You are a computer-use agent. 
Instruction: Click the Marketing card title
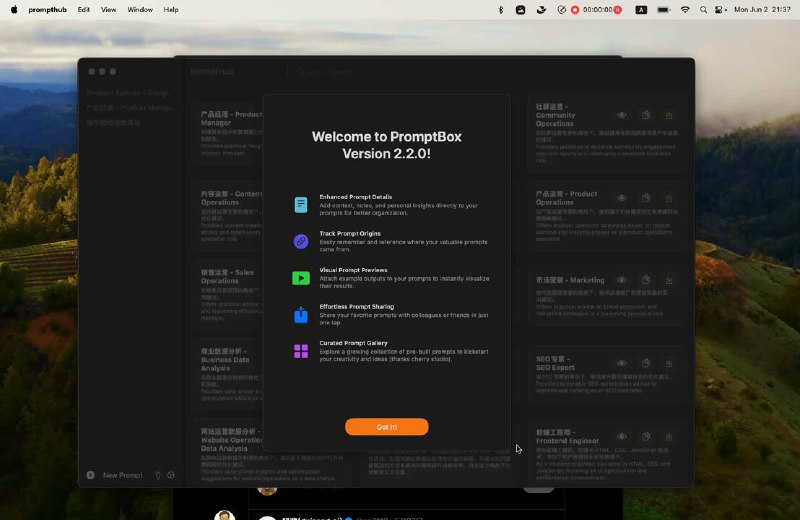(x=570, y=280)
